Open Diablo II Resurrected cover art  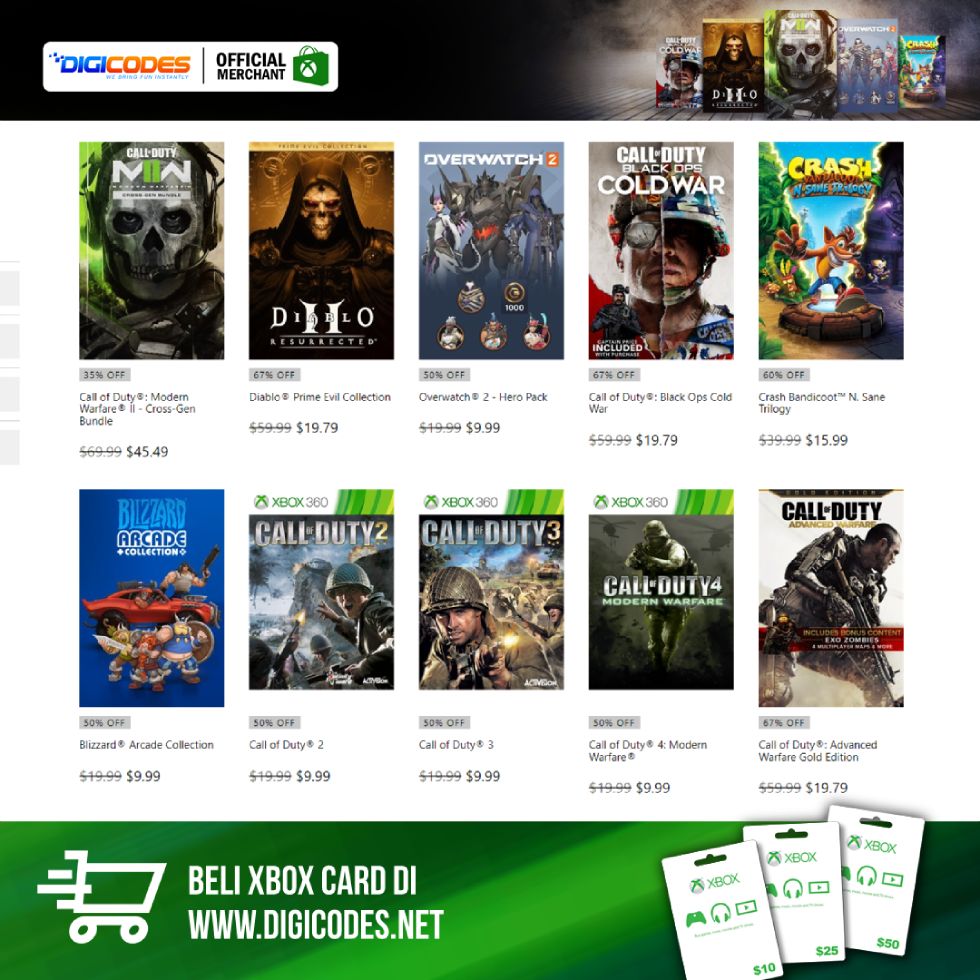pos(321,251)
